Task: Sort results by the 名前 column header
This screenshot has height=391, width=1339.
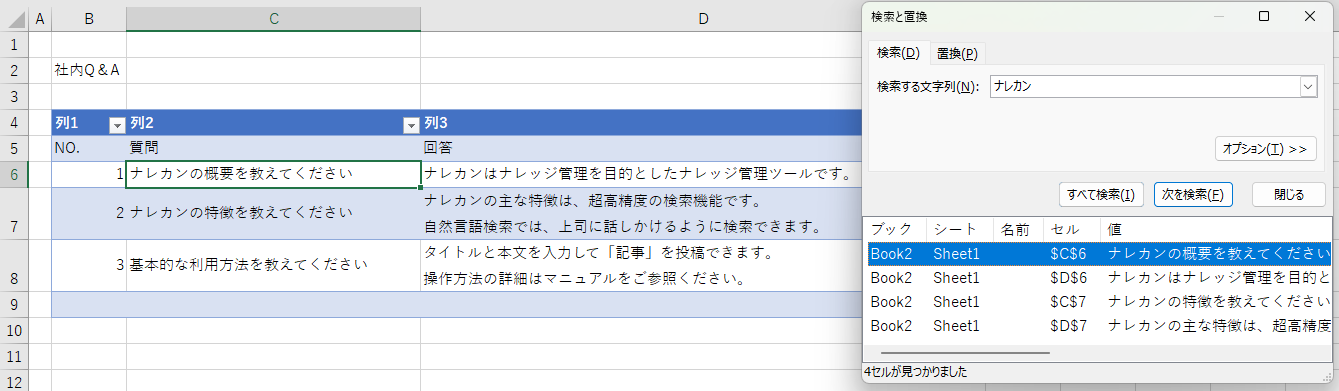Action: tap(1018, 229)
